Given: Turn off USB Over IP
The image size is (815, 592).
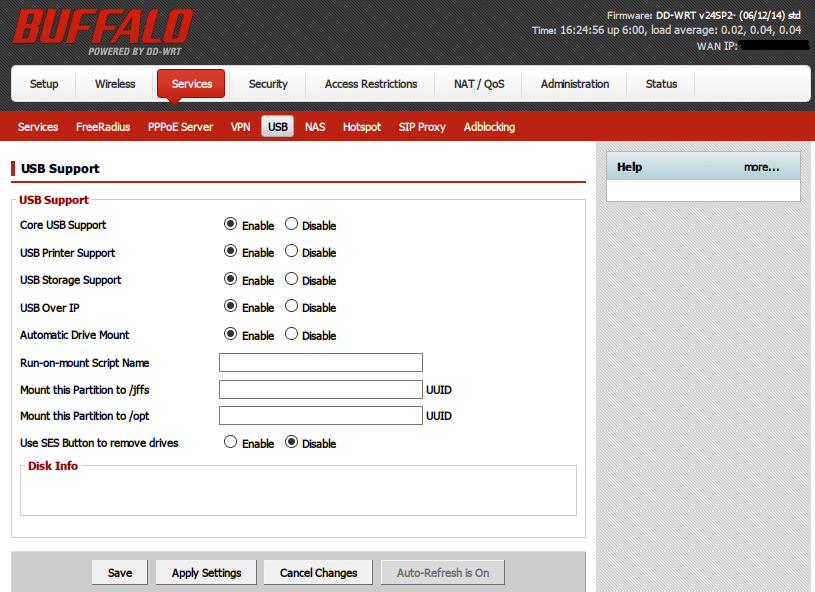Looking at the screenshot, I should (292, 307).
